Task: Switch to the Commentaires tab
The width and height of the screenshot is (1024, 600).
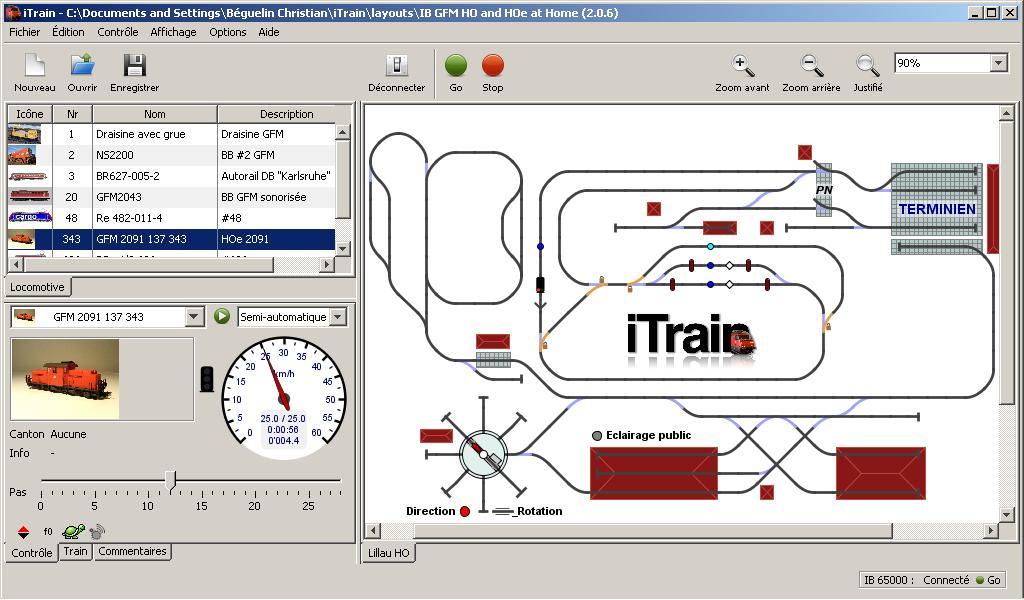Action: tap(133, 551)
